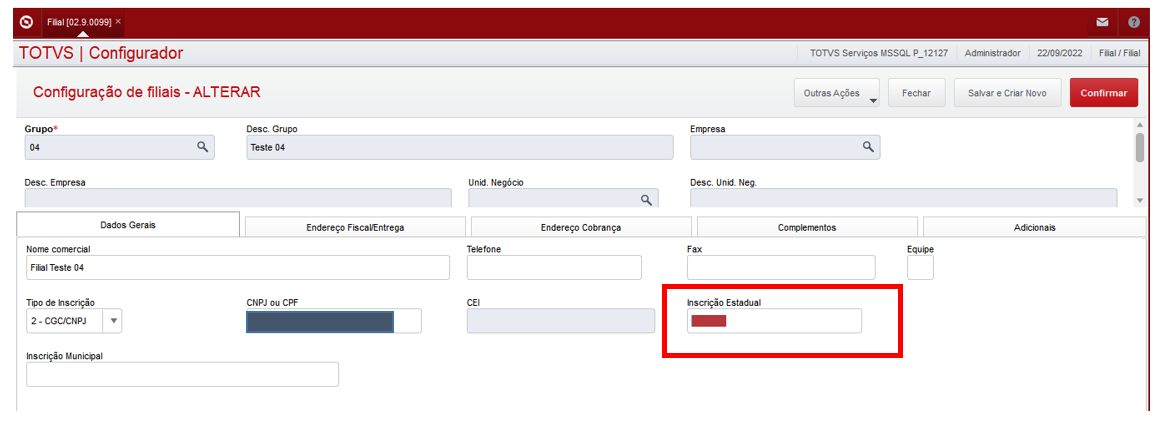Click the TOTVS | Configurador title
The height and width of the screenshot is (428, 1167).
(101, 53)
